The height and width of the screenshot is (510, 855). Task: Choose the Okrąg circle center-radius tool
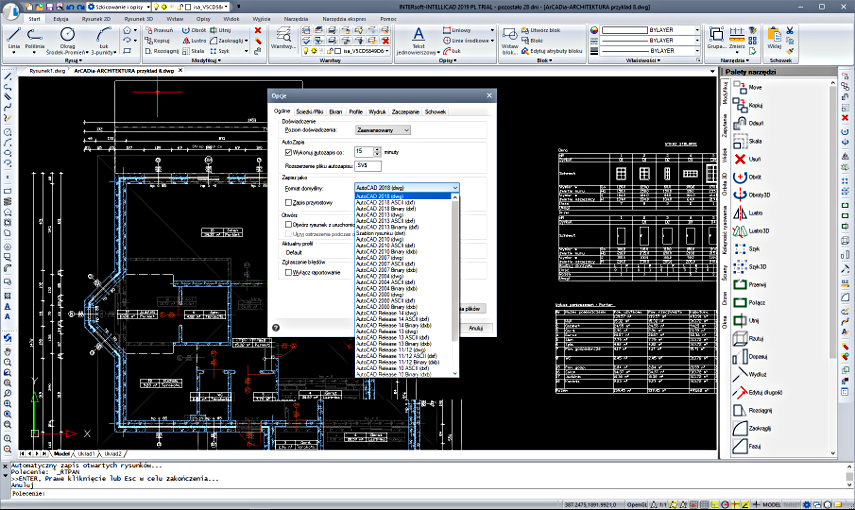(67, 40)
